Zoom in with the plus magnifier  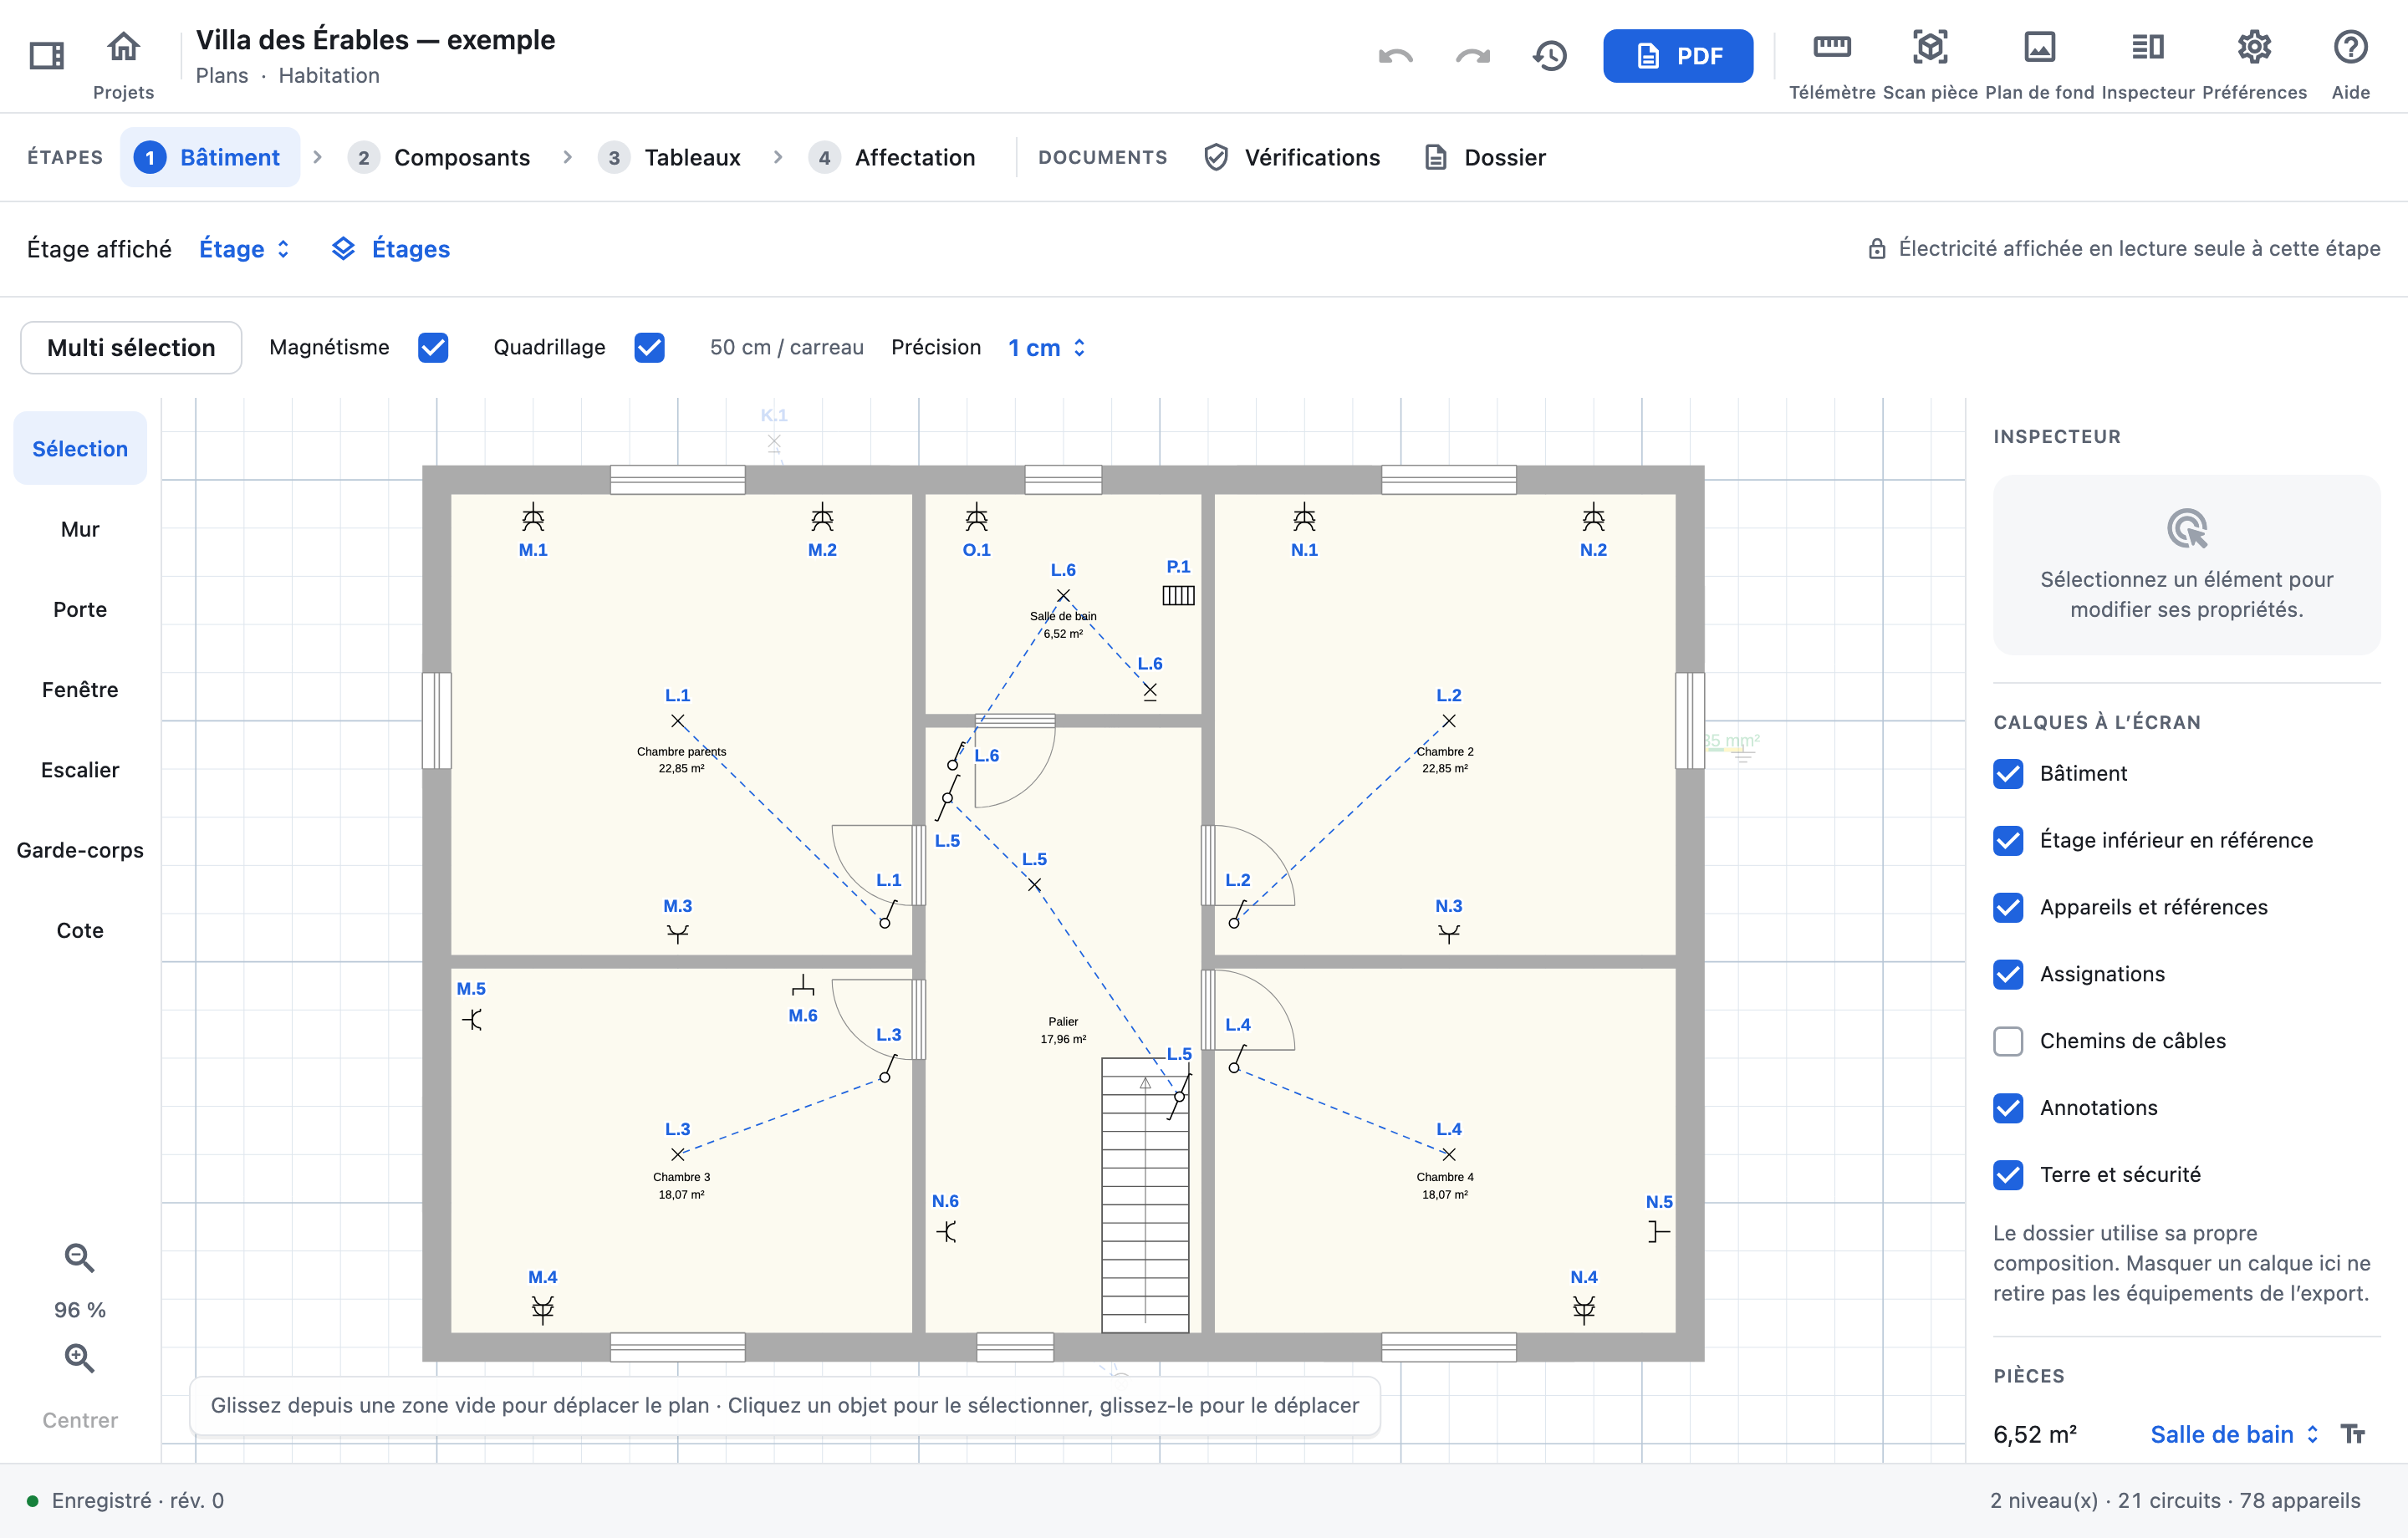pyautogui.click(x=79, y=1357)
